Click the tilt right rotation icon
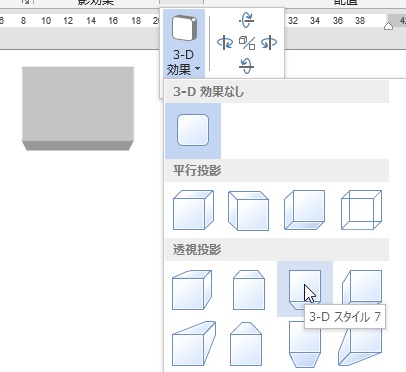The width and height of the screenshot is (406, 372). click(x=269, y=43)
